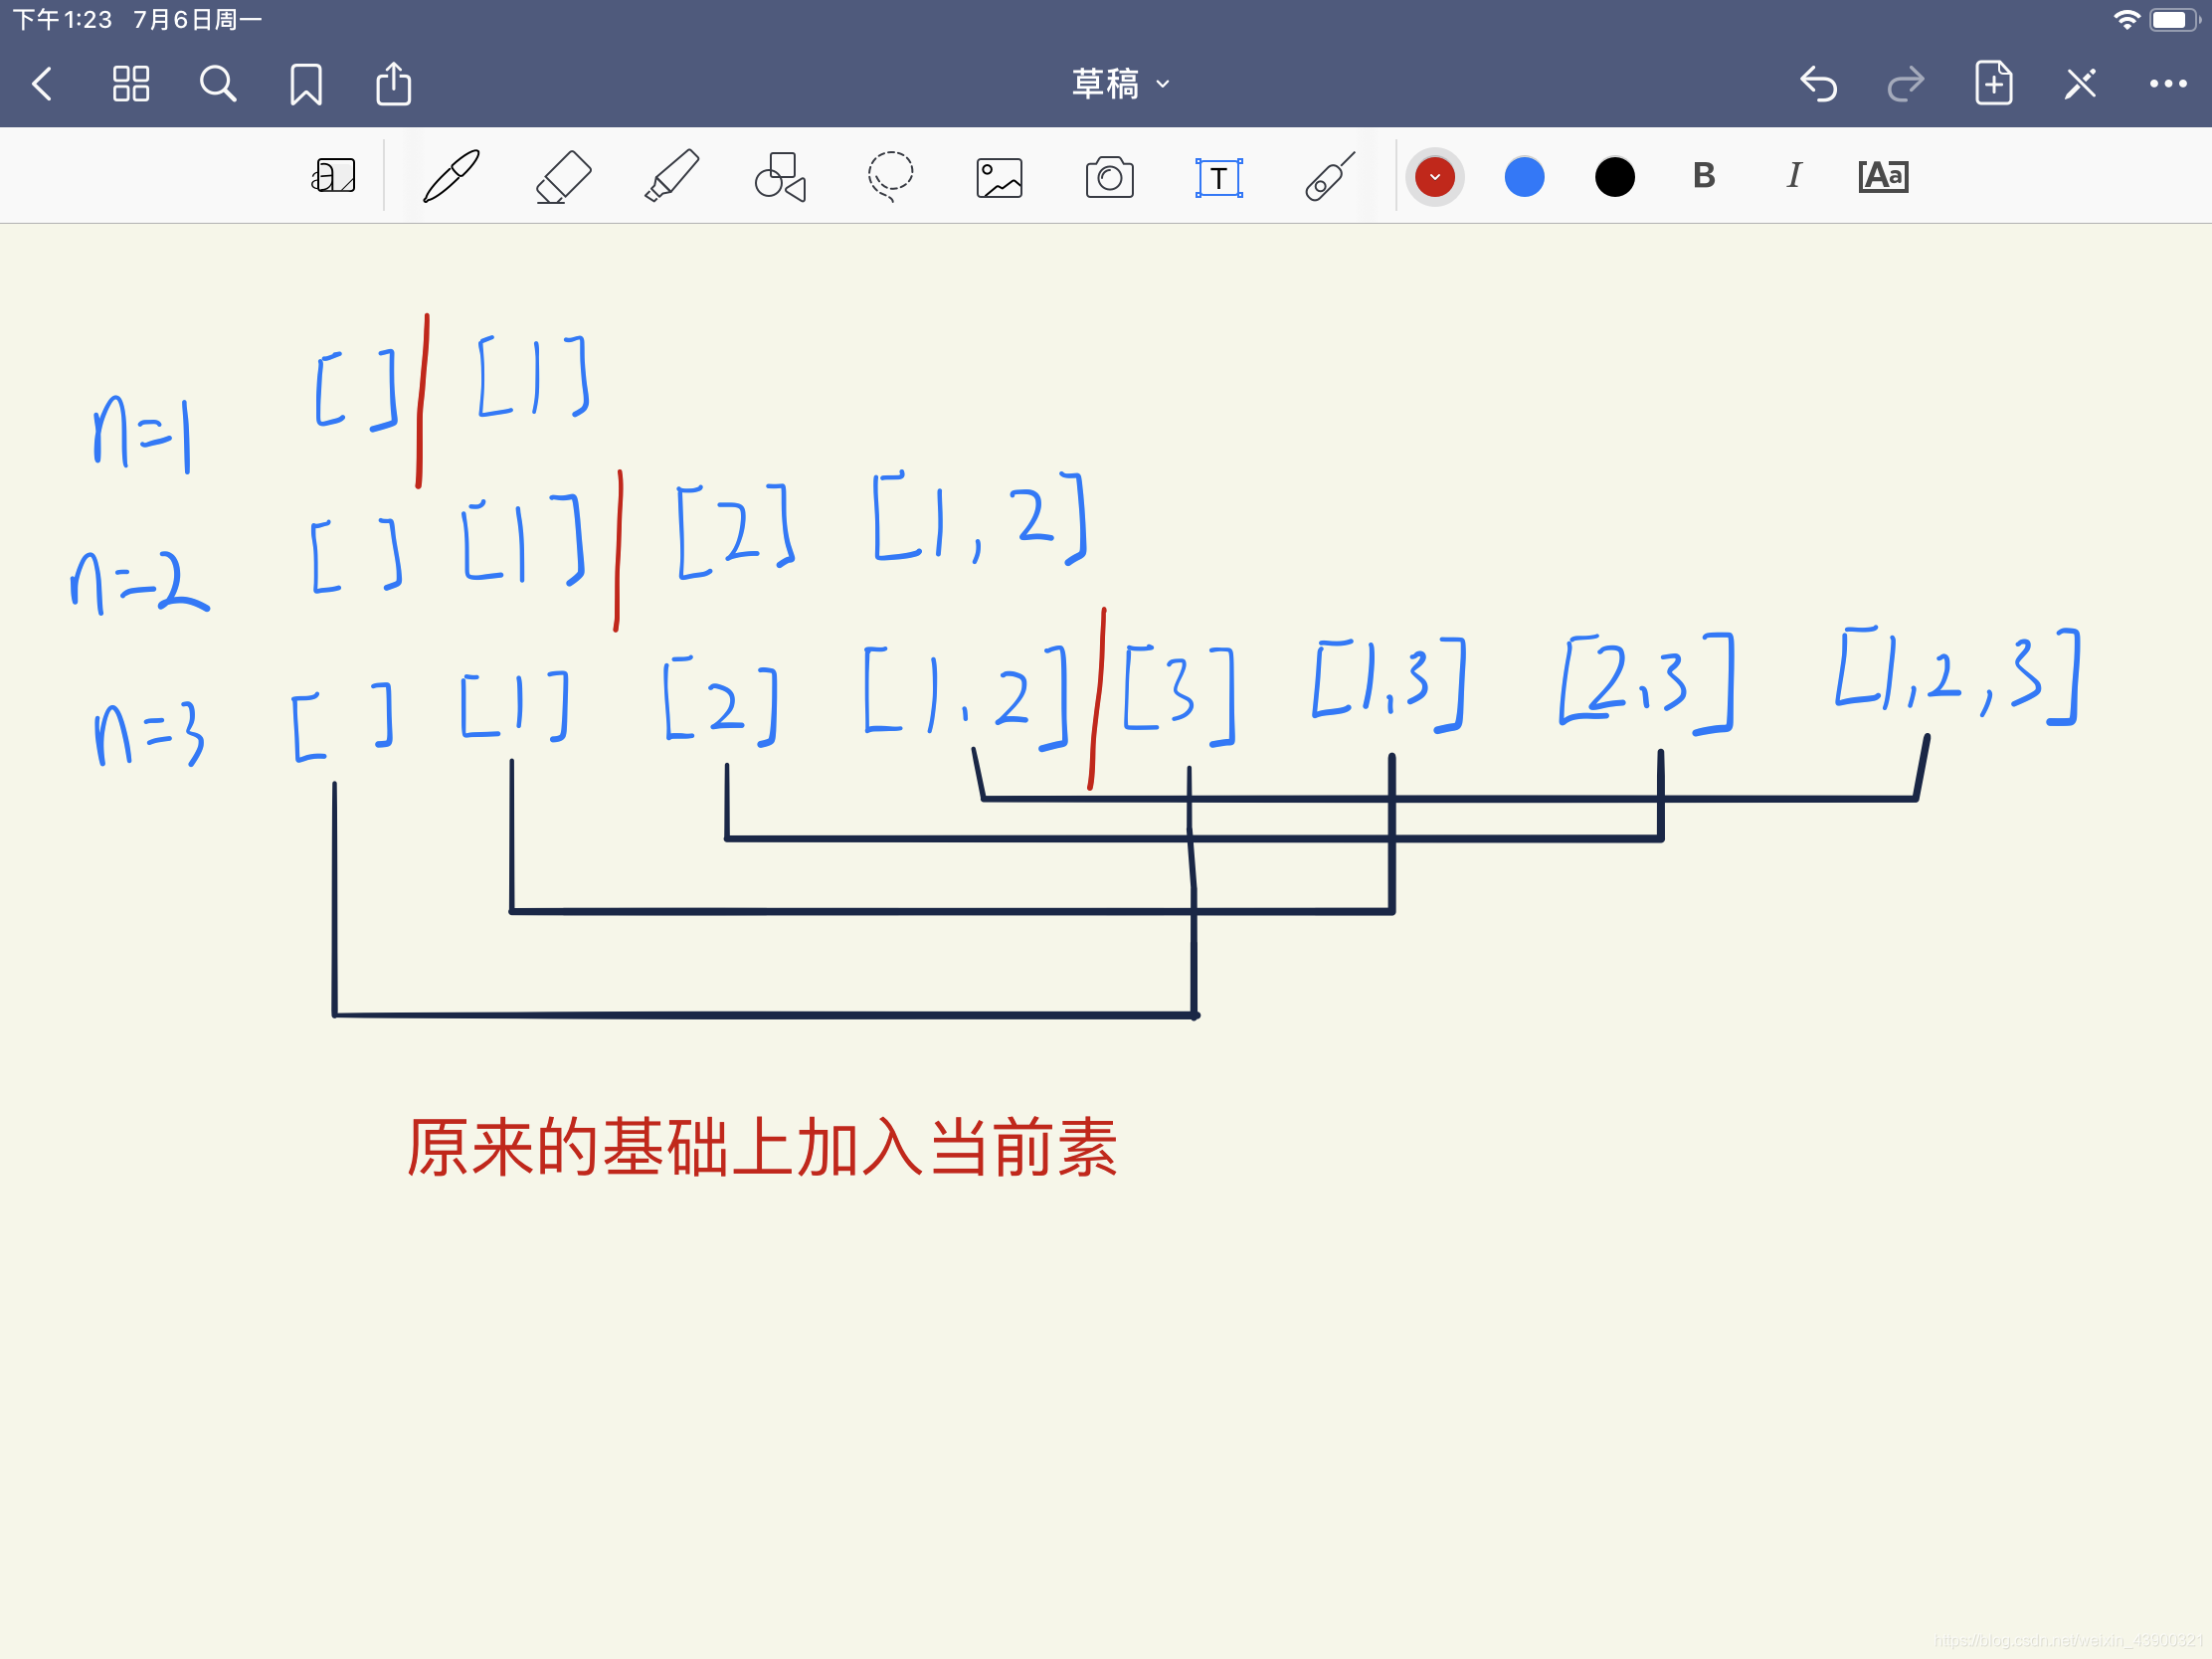Expand the 草稿 document title dropdown

click(1120, 84)
